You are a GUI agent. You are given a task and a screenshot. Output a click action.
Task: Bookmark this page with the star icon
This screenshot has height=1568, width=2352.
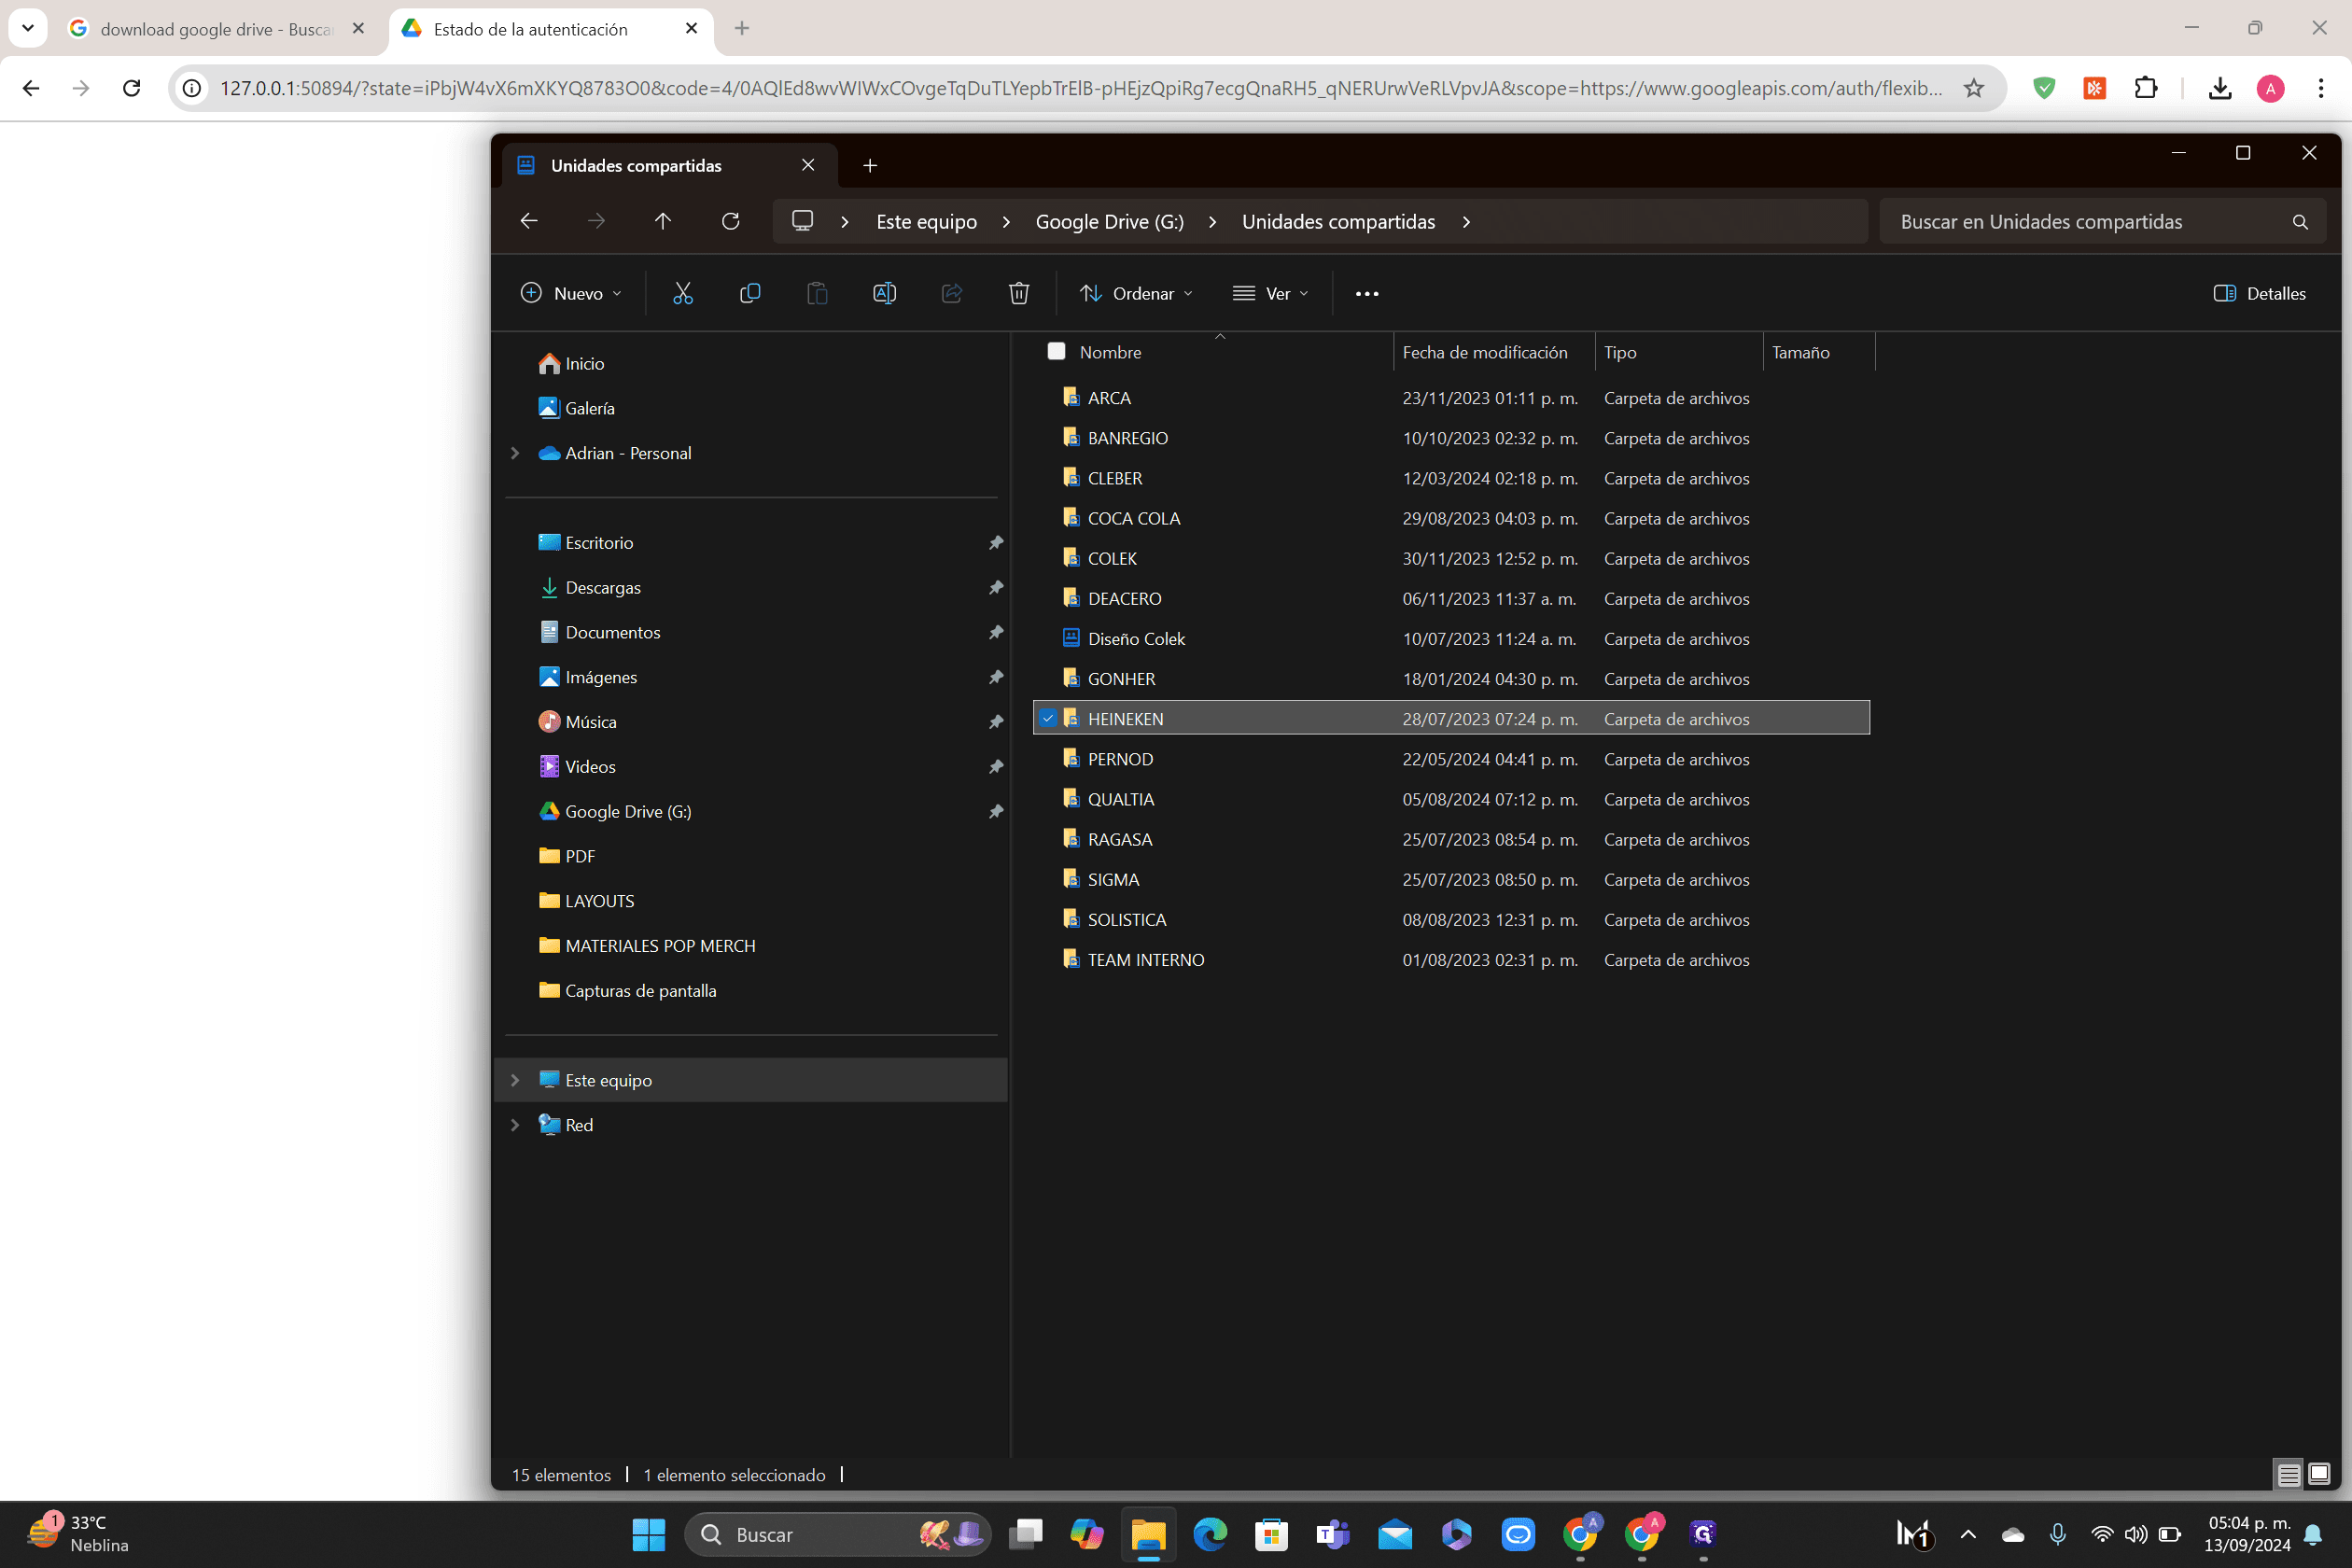click(1974, 88)
